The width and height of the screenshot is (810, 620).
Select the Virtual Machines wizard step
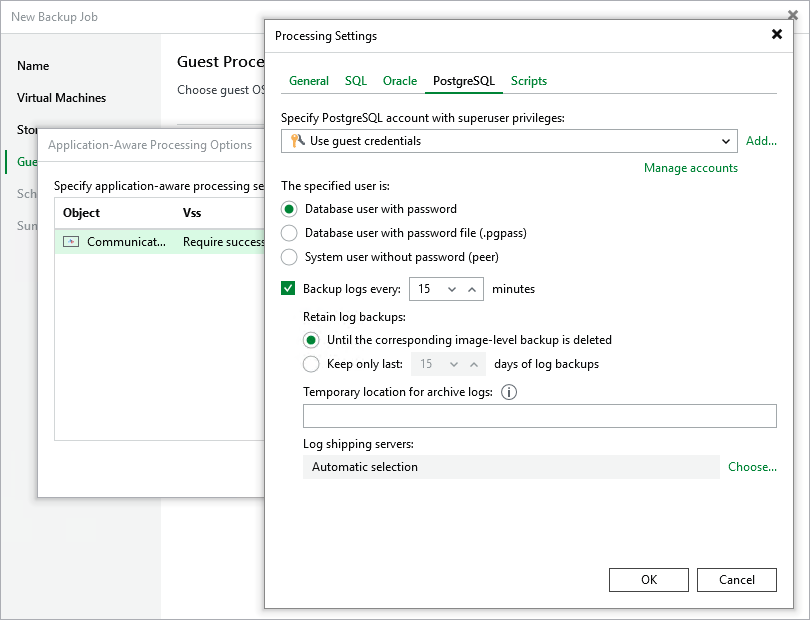(x=61, y=98)
